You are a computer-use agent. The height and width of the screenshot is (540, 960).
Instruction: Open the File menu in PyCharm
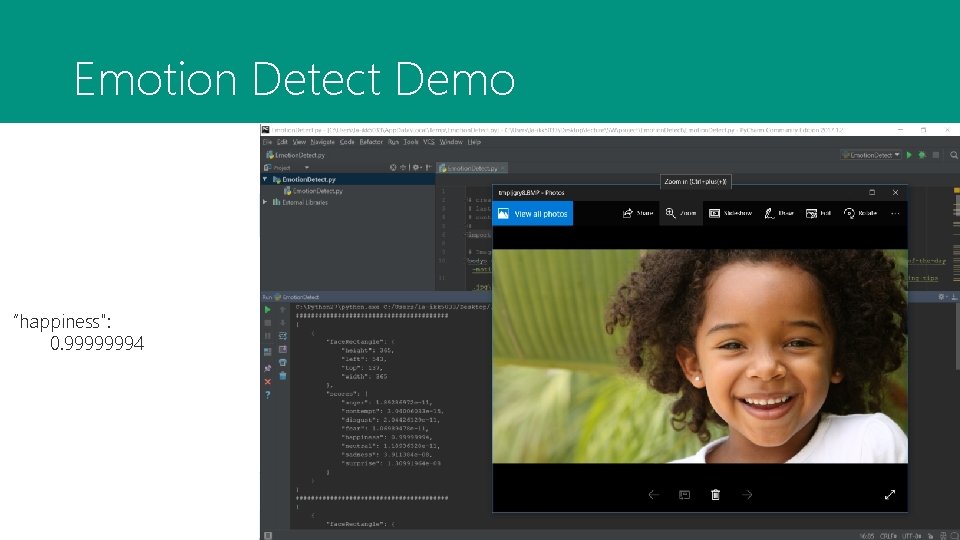tap(267, 142)
